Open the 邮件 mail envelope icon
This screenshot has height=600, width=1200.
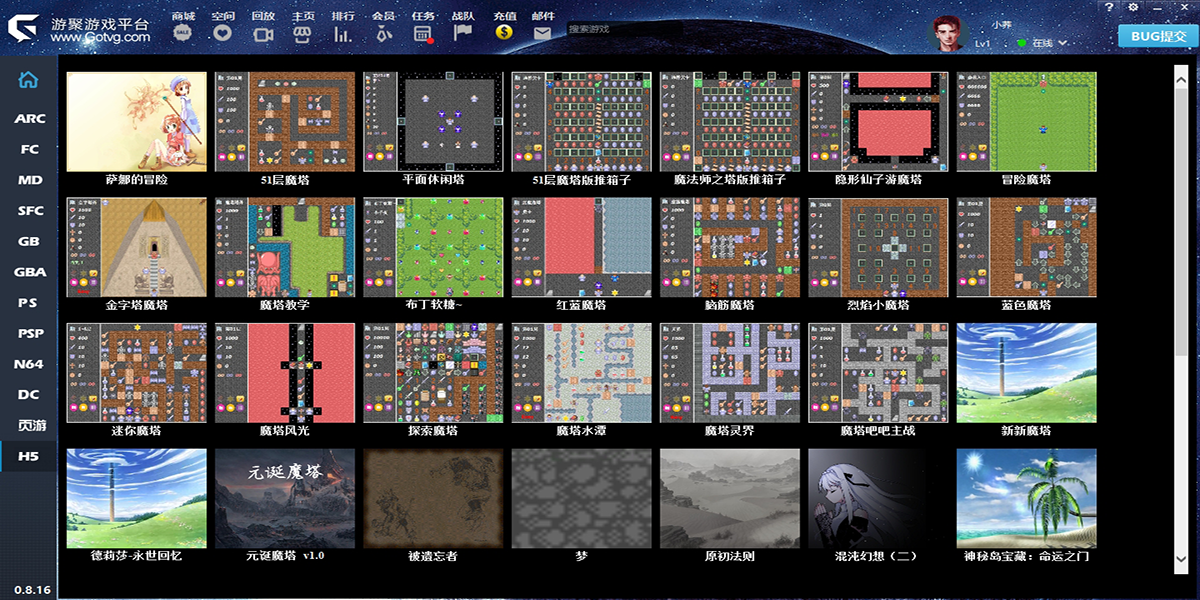click(x=542, y=33)
